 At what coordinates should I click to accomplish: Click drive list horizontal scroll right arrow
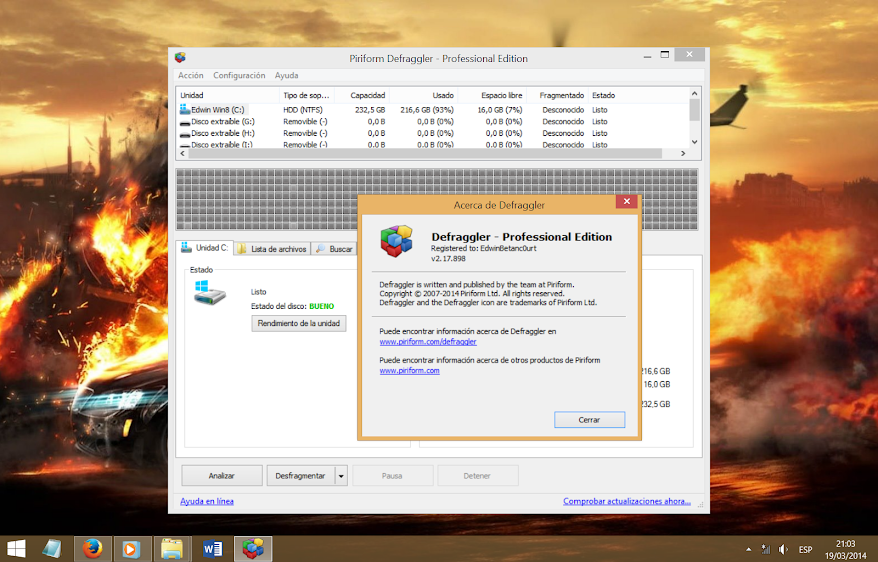point(683,153)
